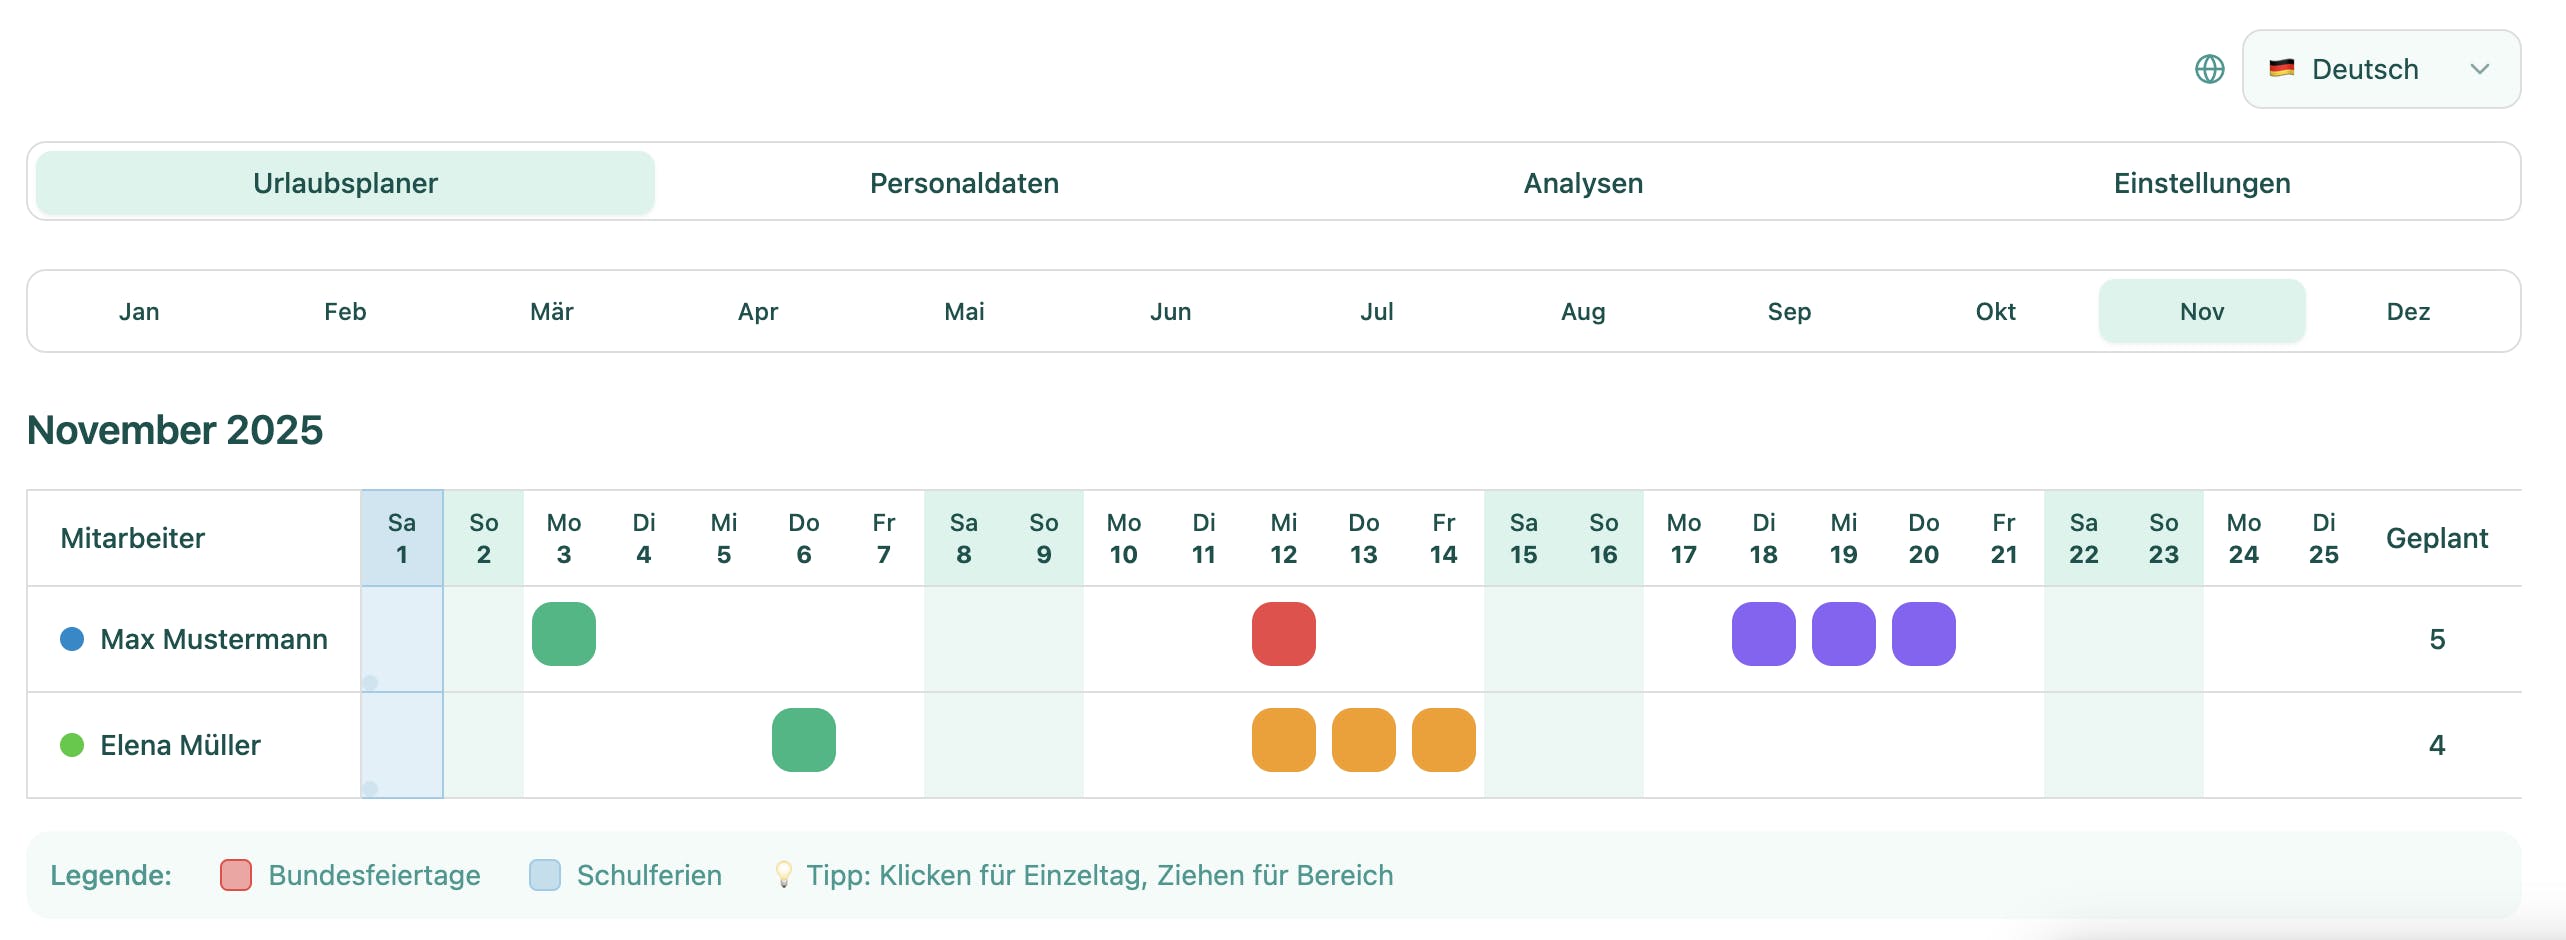Click Max's green vacation block on Mo 3
The width and height of the screenshot is (2566, 940).
point(564,632)
